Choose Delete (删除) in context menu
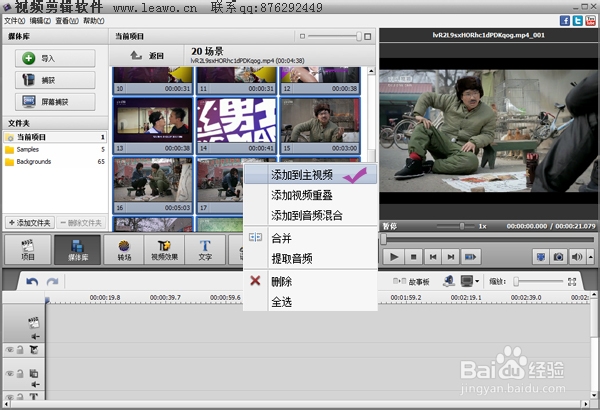Image resolution: width=600 pixels, height=410 pixels. (x=310, y=281)
